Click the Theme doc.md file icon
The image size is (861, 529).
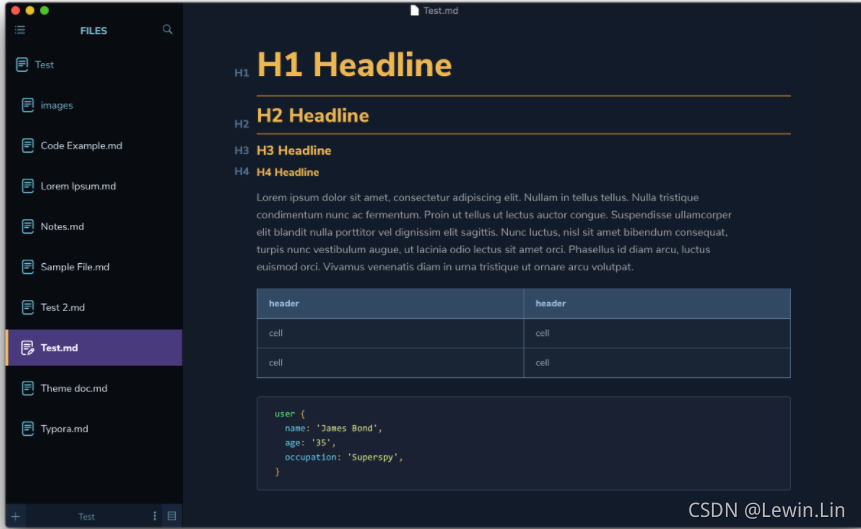27,388
